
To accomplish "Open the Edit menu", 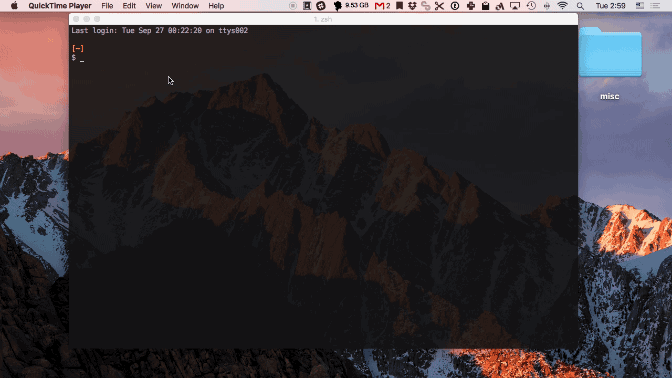I will click(x=129, y=6).
